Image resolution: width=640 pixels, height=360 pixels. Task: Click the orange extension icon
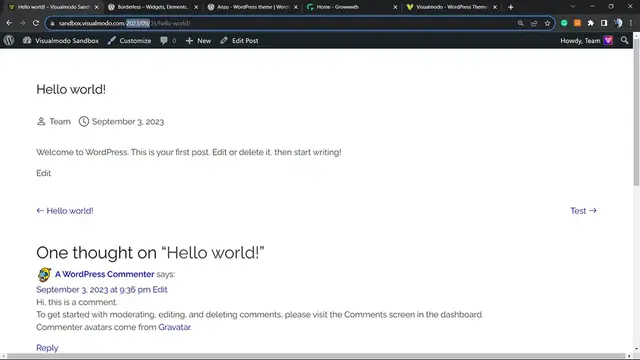tap(577, 23)
